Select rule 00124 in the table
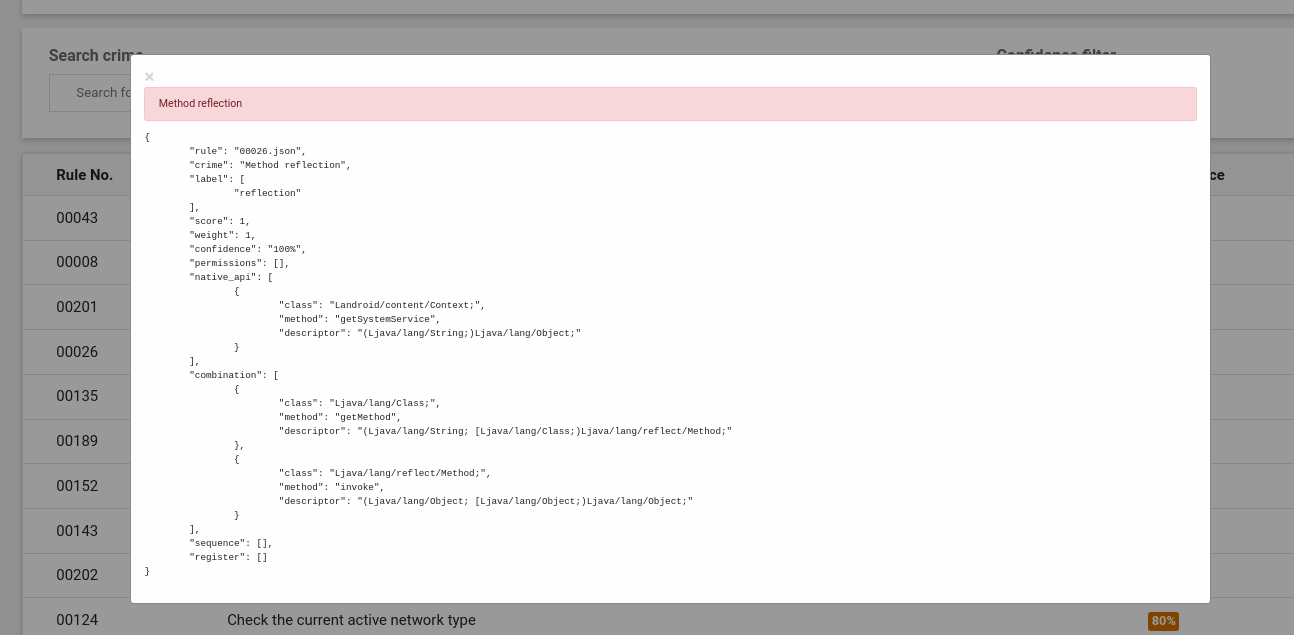Screen dimensions: 1294x635 click(77, 620)
